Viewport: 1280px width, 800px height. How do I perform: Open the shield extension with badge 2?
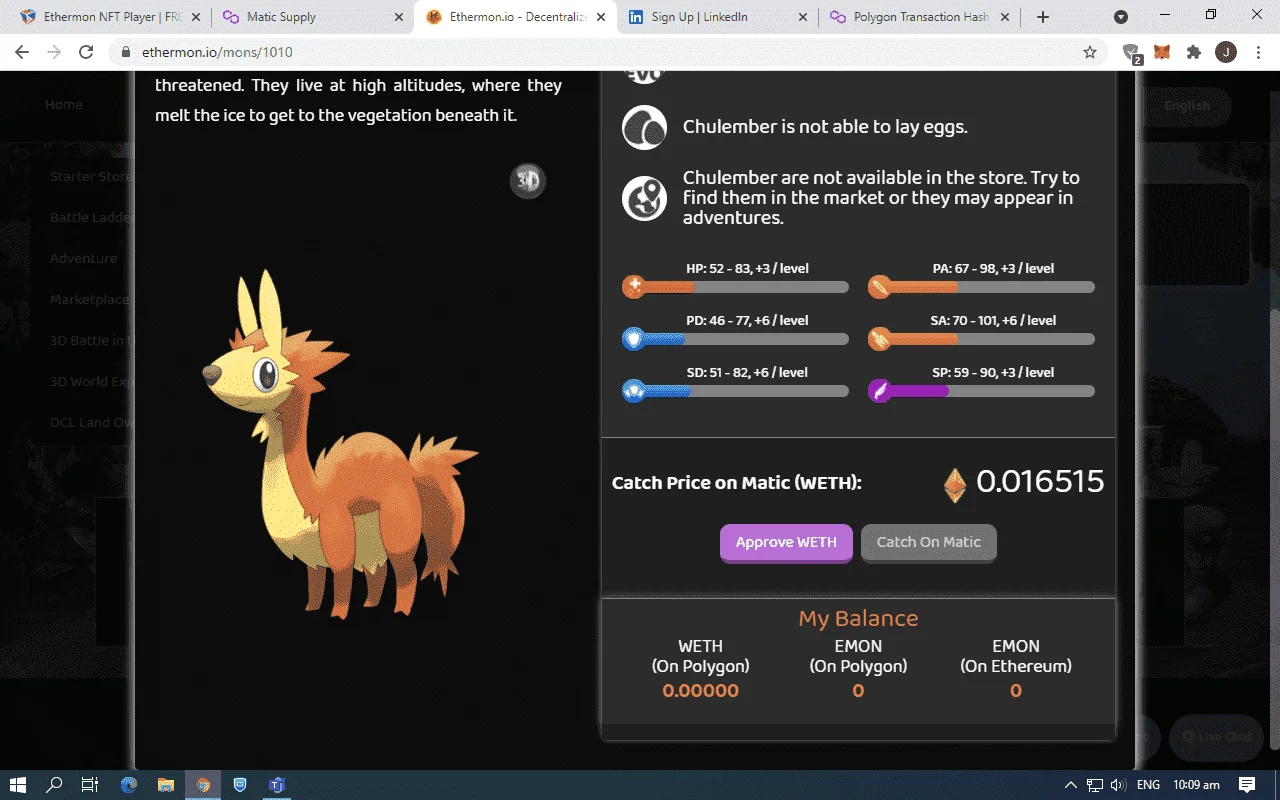tap(1132, 53)
